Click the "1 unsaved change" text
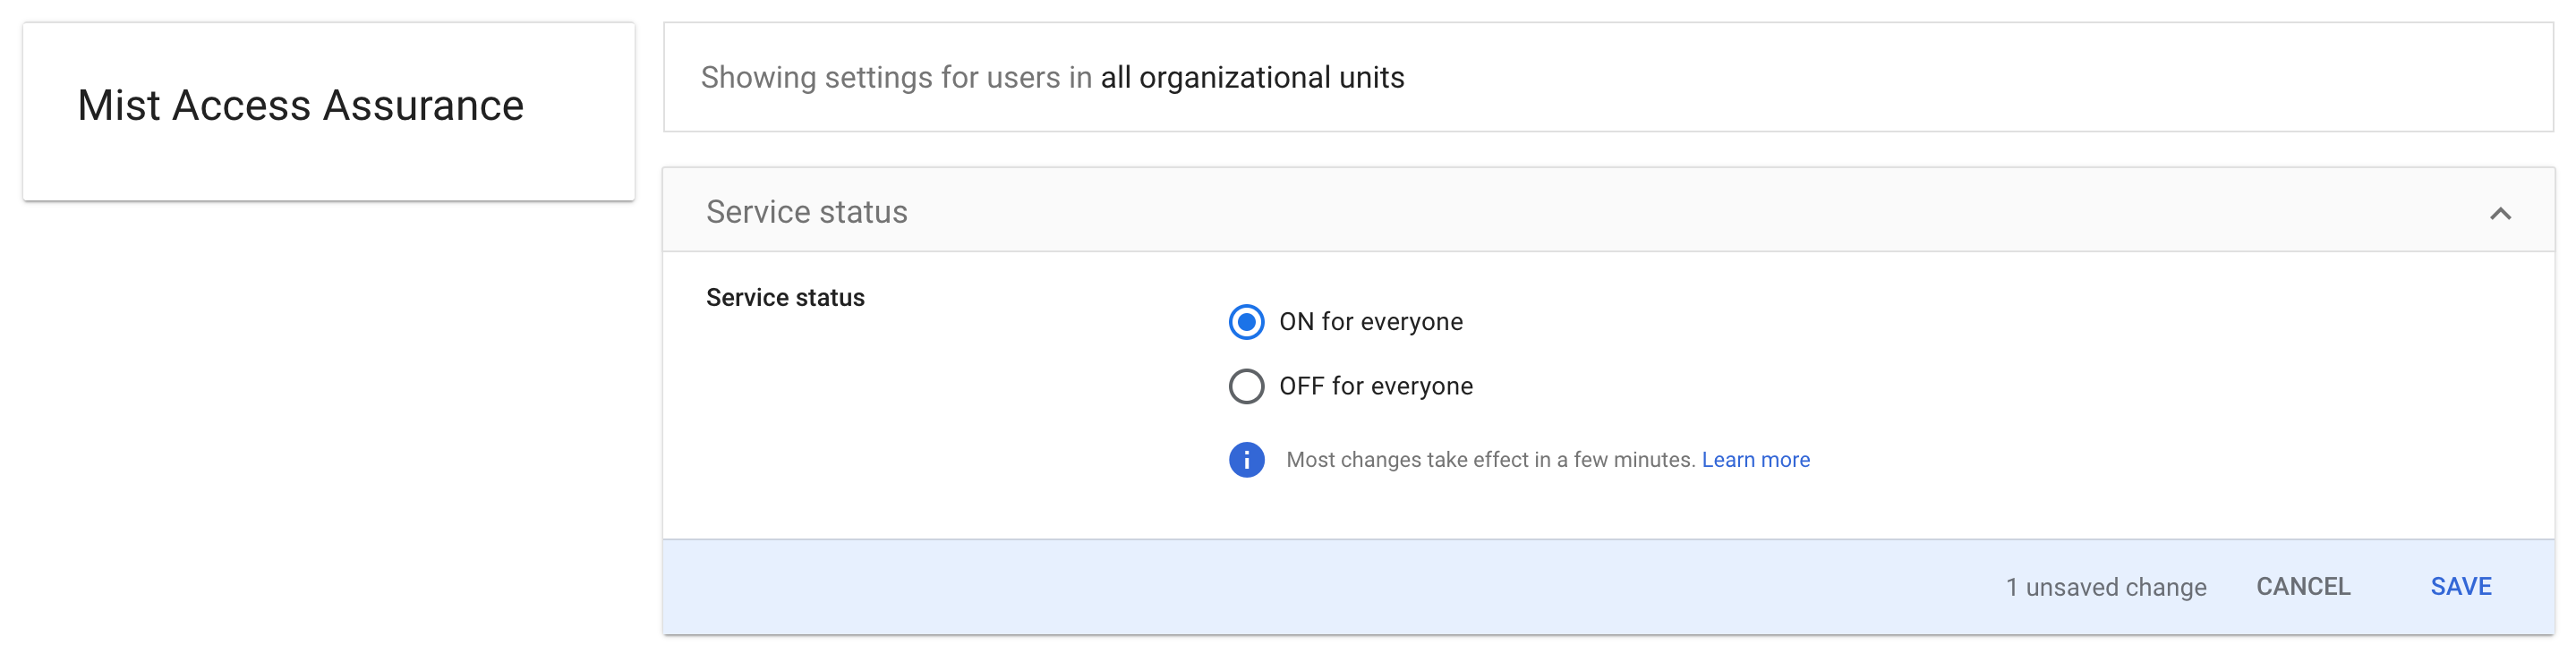2576x653 pixels. 2105,587
